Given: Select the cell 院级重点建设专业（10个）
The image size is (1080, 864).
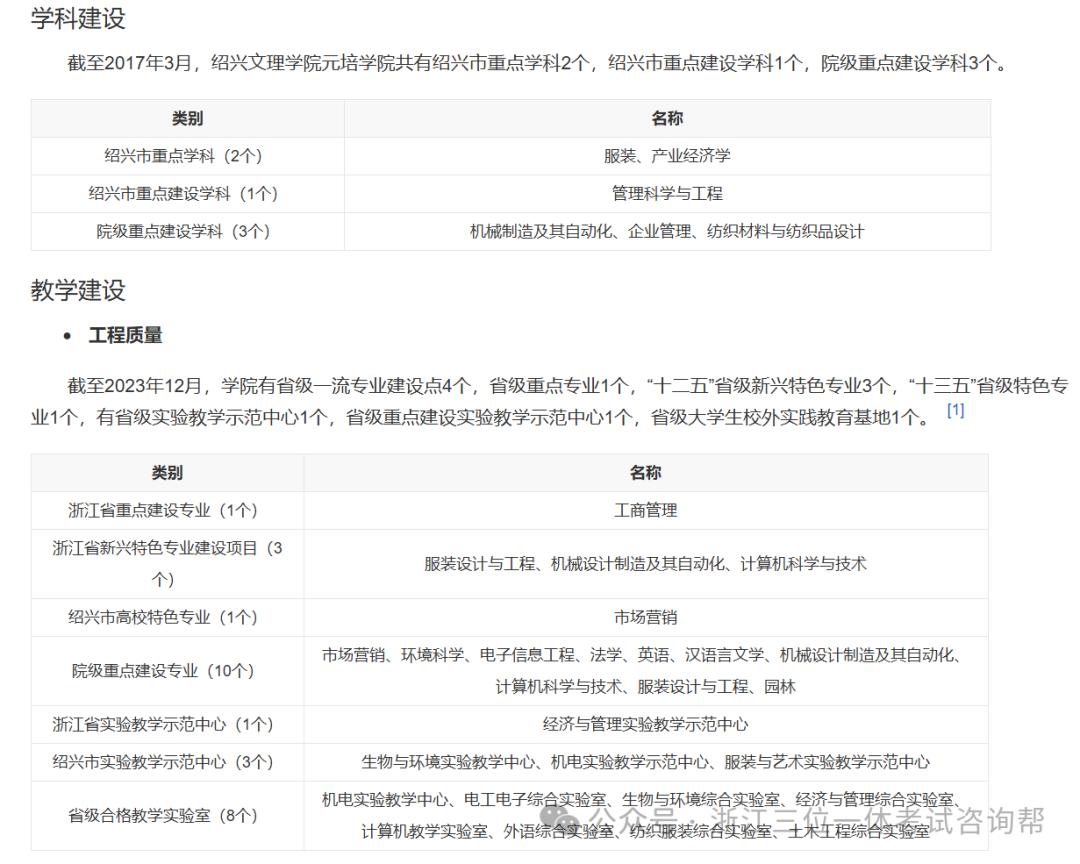Looking at the screenshot, I should (x=167, y=671).
